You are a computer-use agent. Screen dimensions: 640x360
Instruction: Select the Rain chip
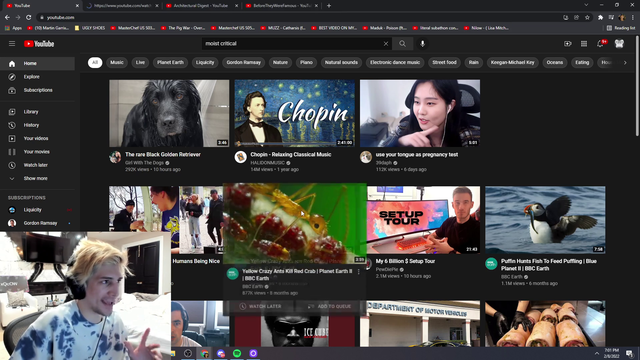[473, 62]
